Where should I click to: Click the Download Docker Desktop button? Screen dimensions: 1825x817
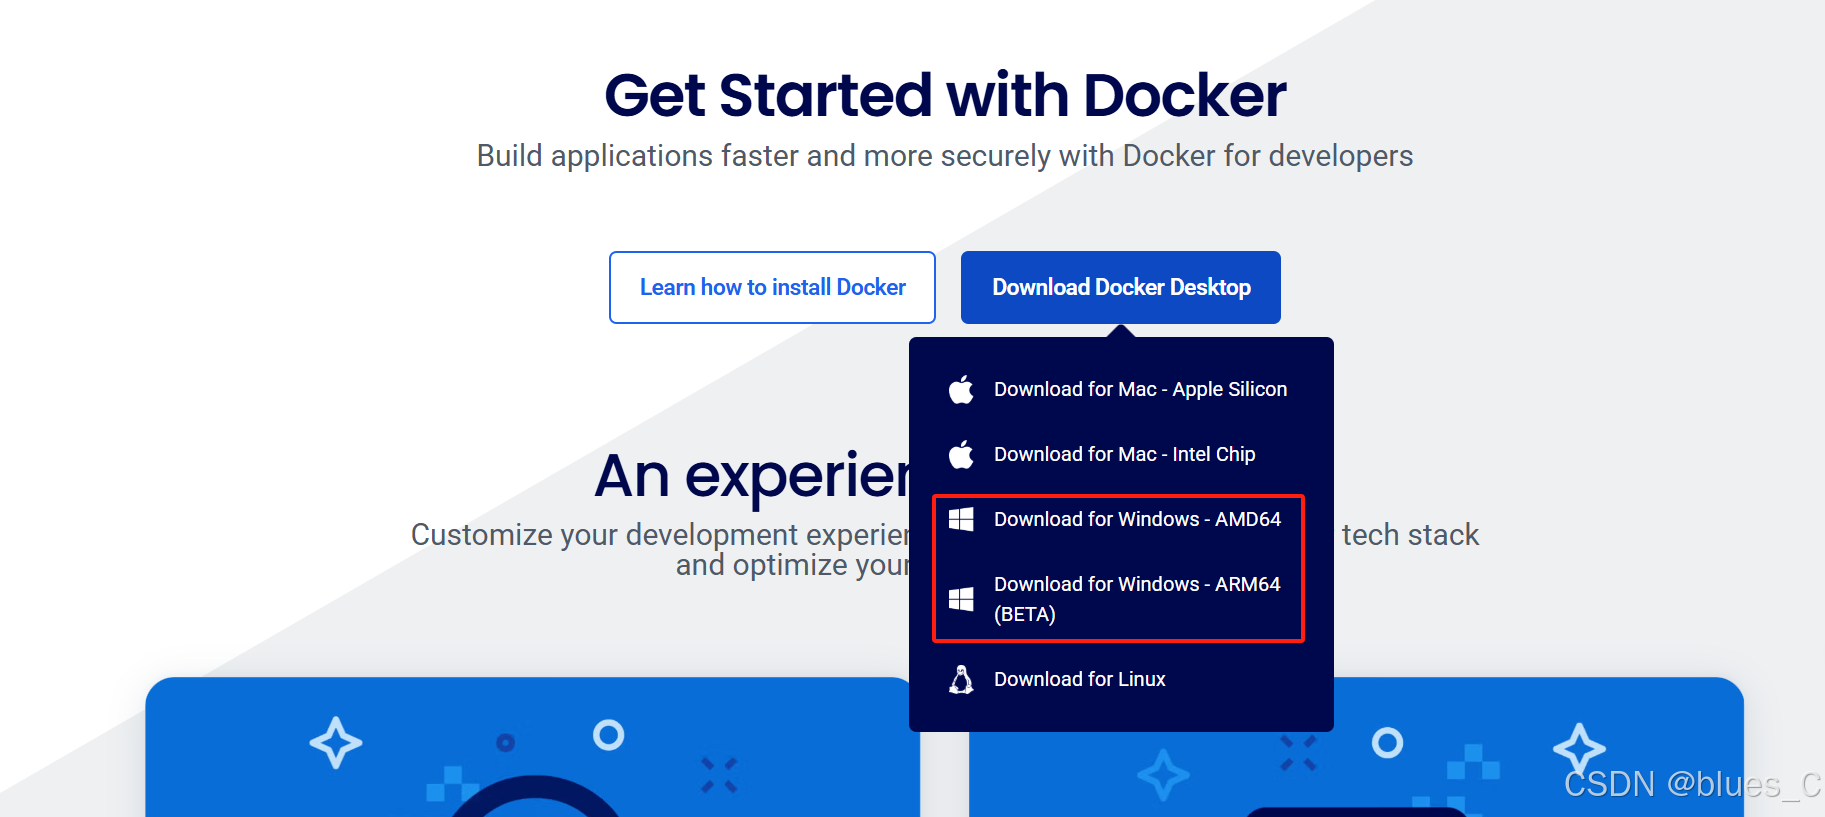[x=1120, y=287]
